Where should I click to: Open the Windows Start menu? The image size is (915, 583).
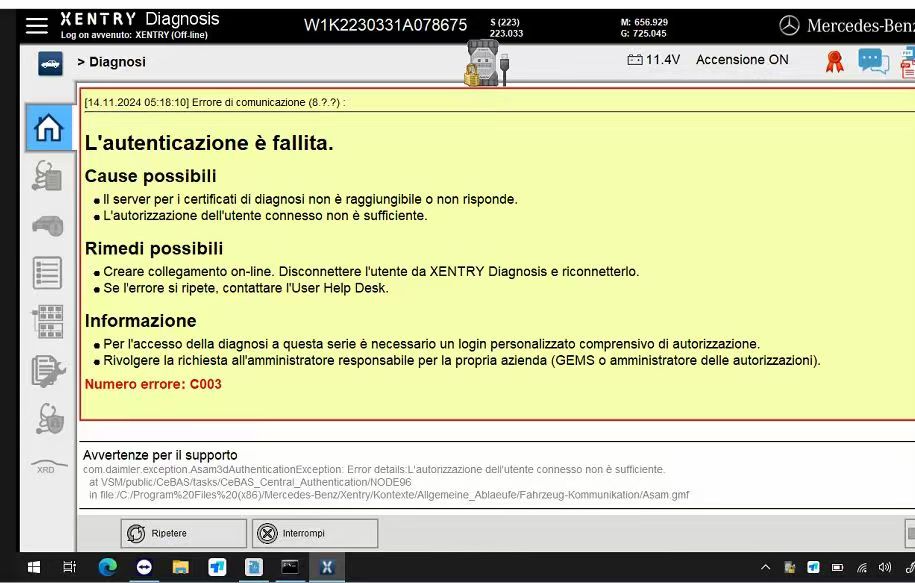[x=34, y=567]
